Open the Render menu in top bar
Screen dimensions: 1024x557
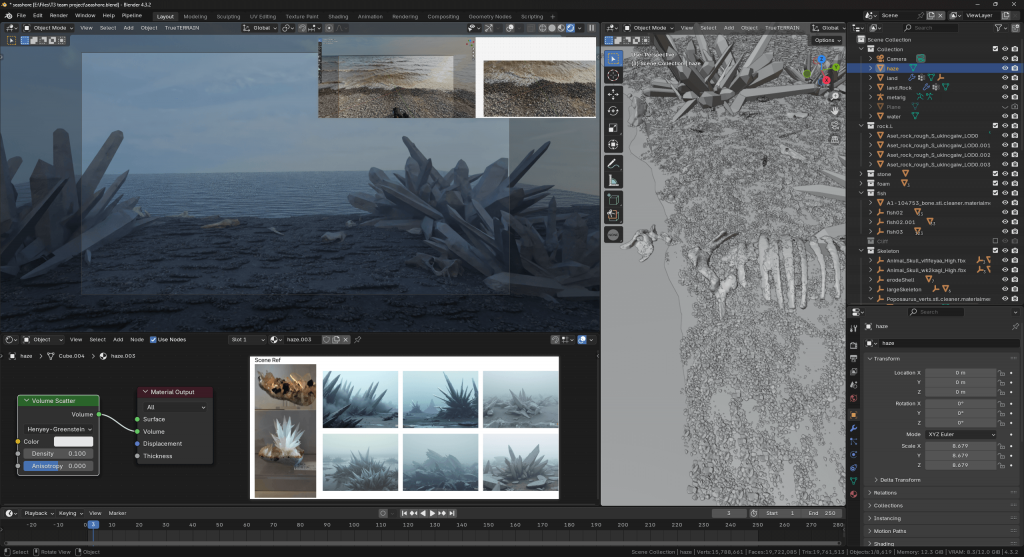click(59, 16)
